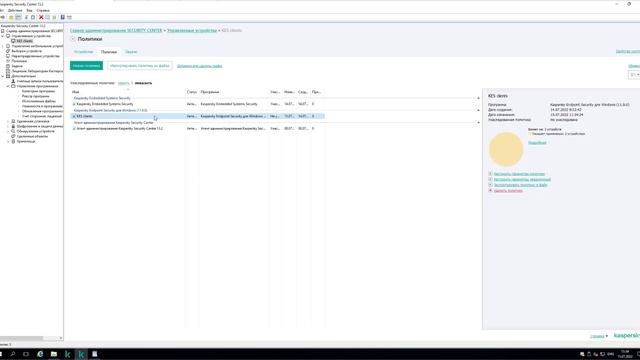
Task: Open Internet Explorer from taskbar
Action: pos(40,354)
